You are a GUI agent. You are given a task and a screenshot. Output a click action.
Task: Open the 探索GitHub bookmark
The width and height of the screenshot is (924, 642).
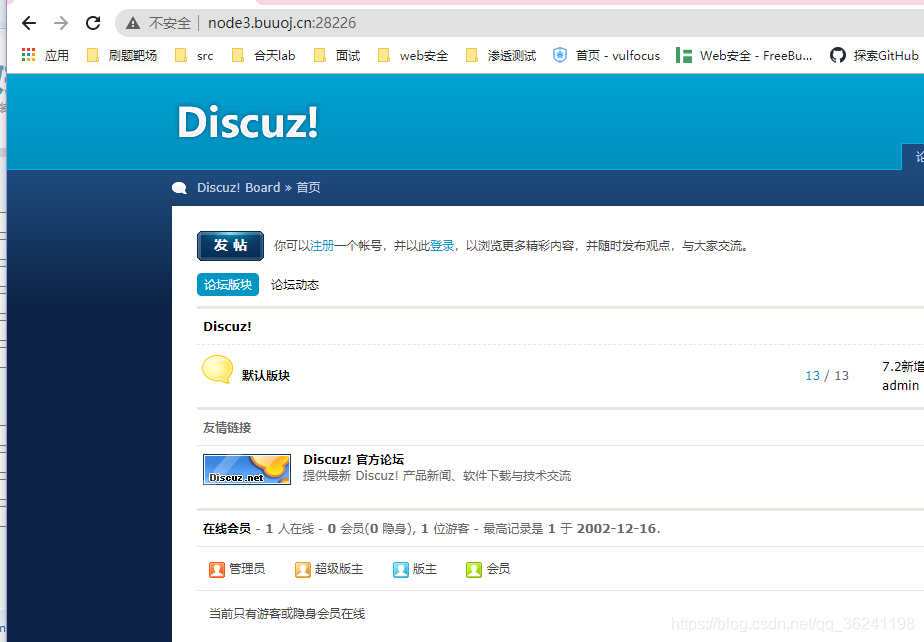[874, 55]
